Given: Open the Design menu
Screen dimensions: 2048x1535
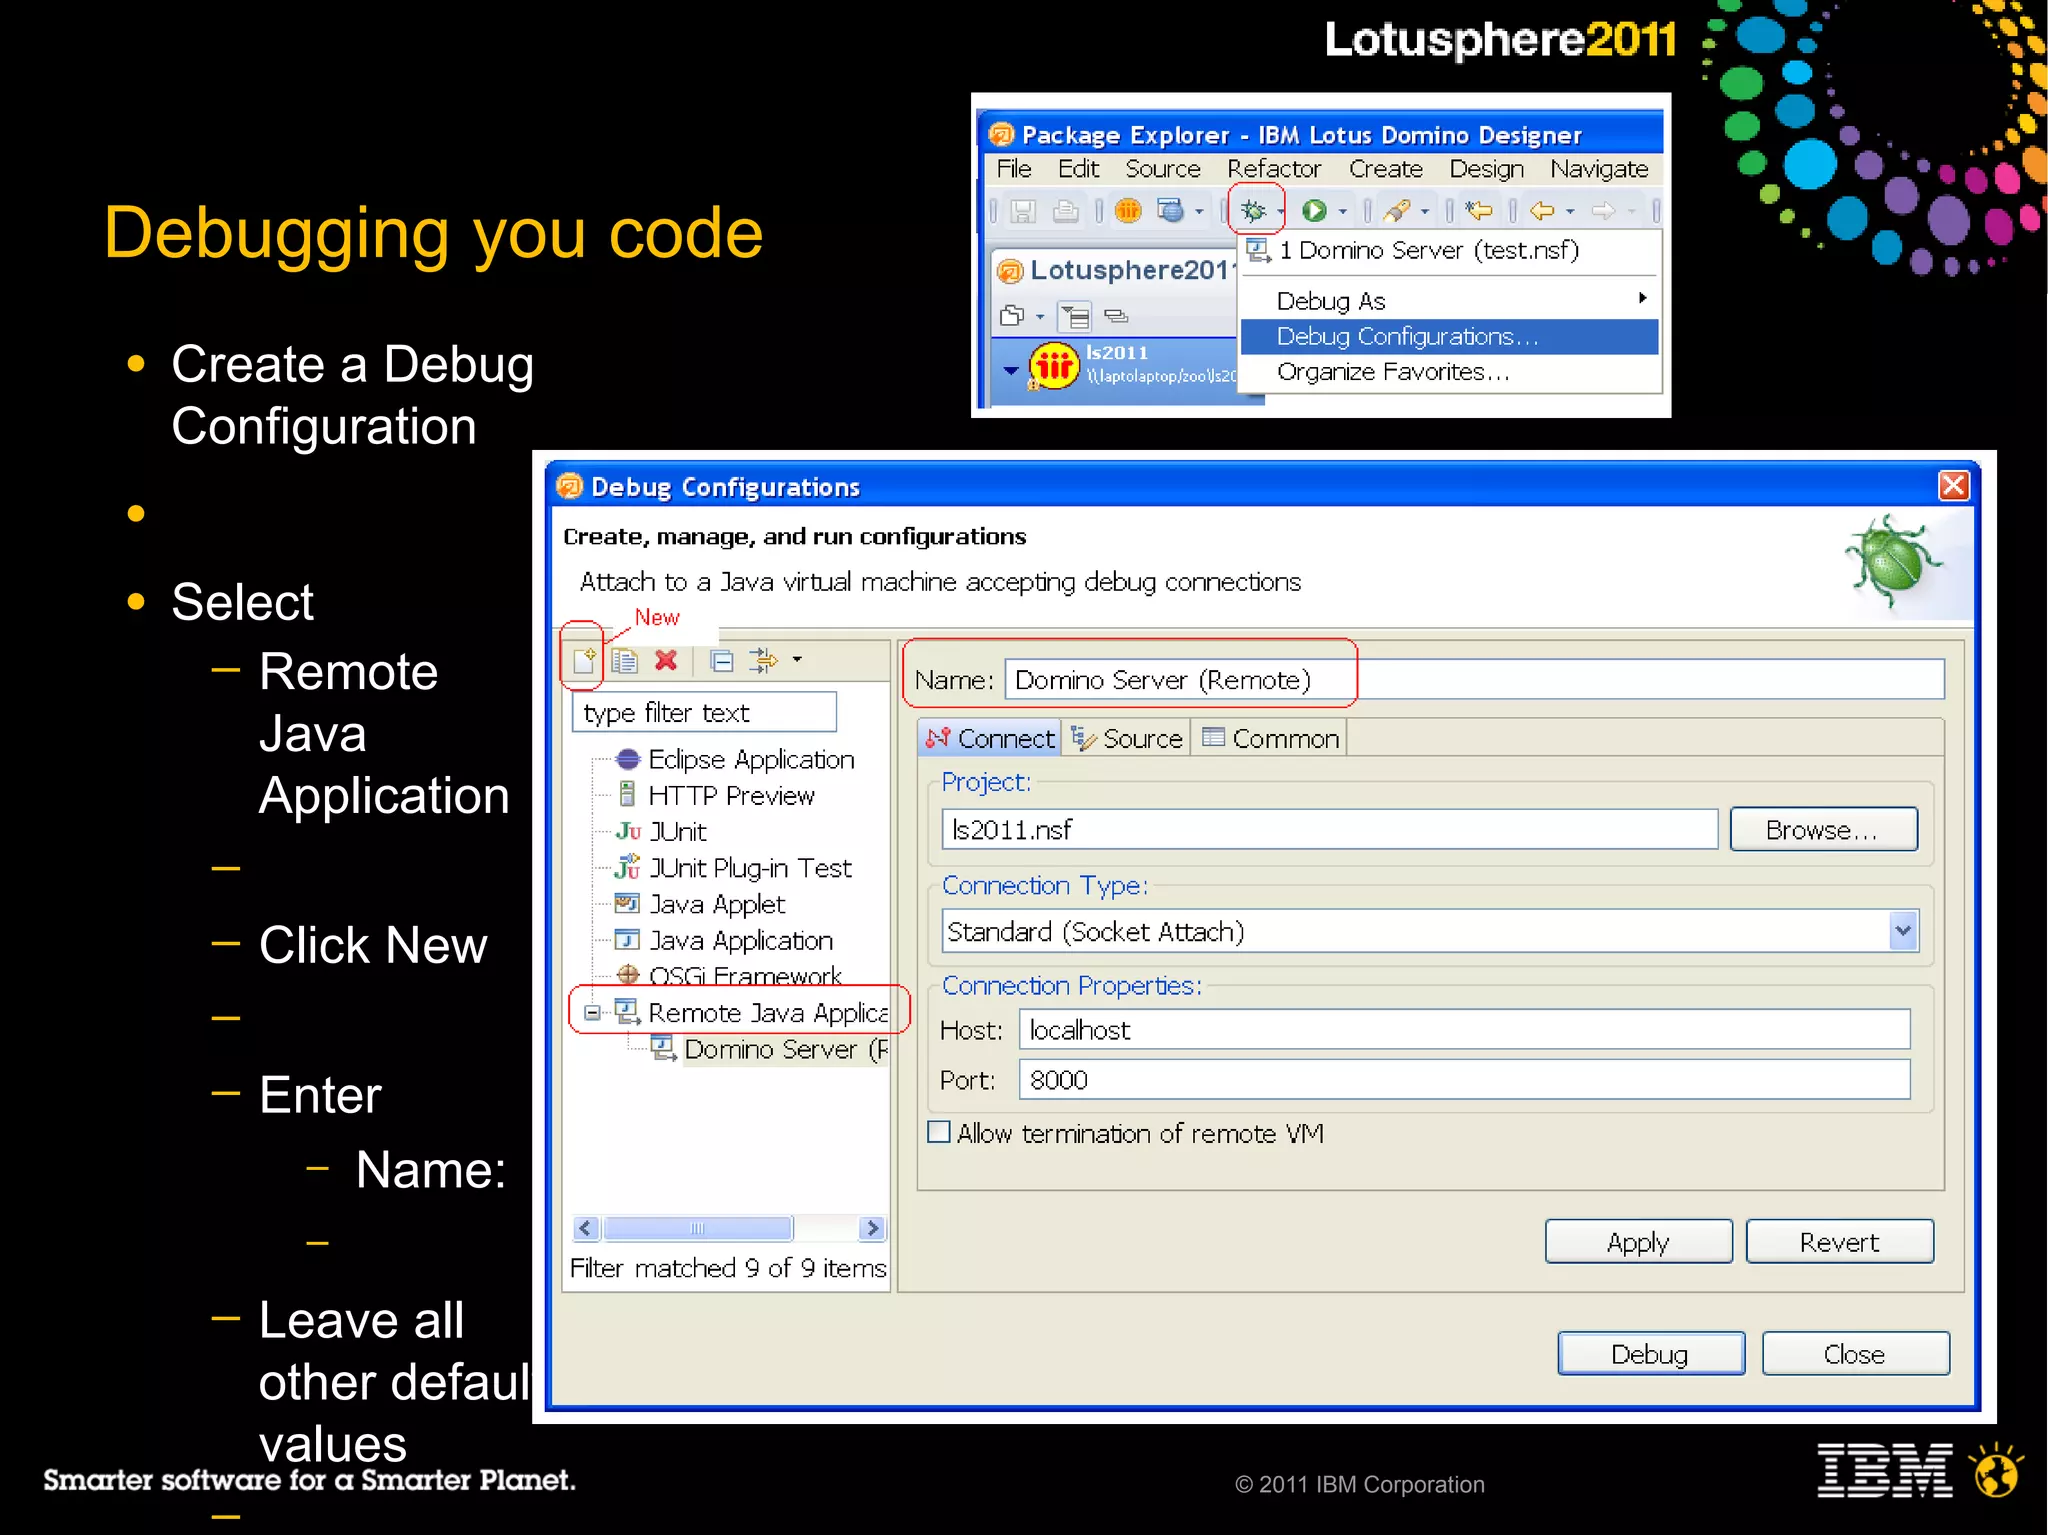Looking at the screenshot, I should [1487, 169].
